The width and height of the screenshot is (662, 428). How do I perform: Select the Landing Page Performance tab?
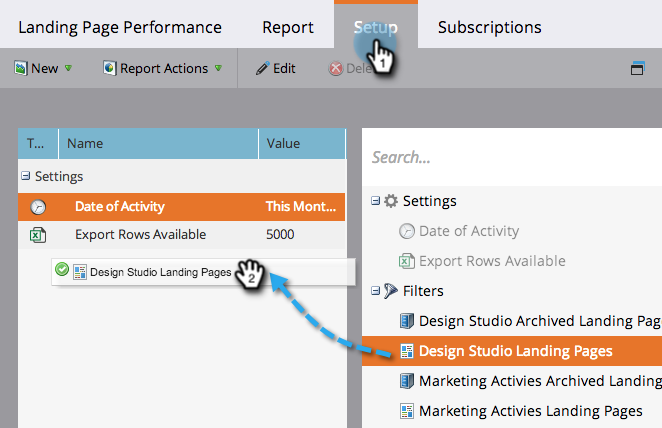(120, 27)
